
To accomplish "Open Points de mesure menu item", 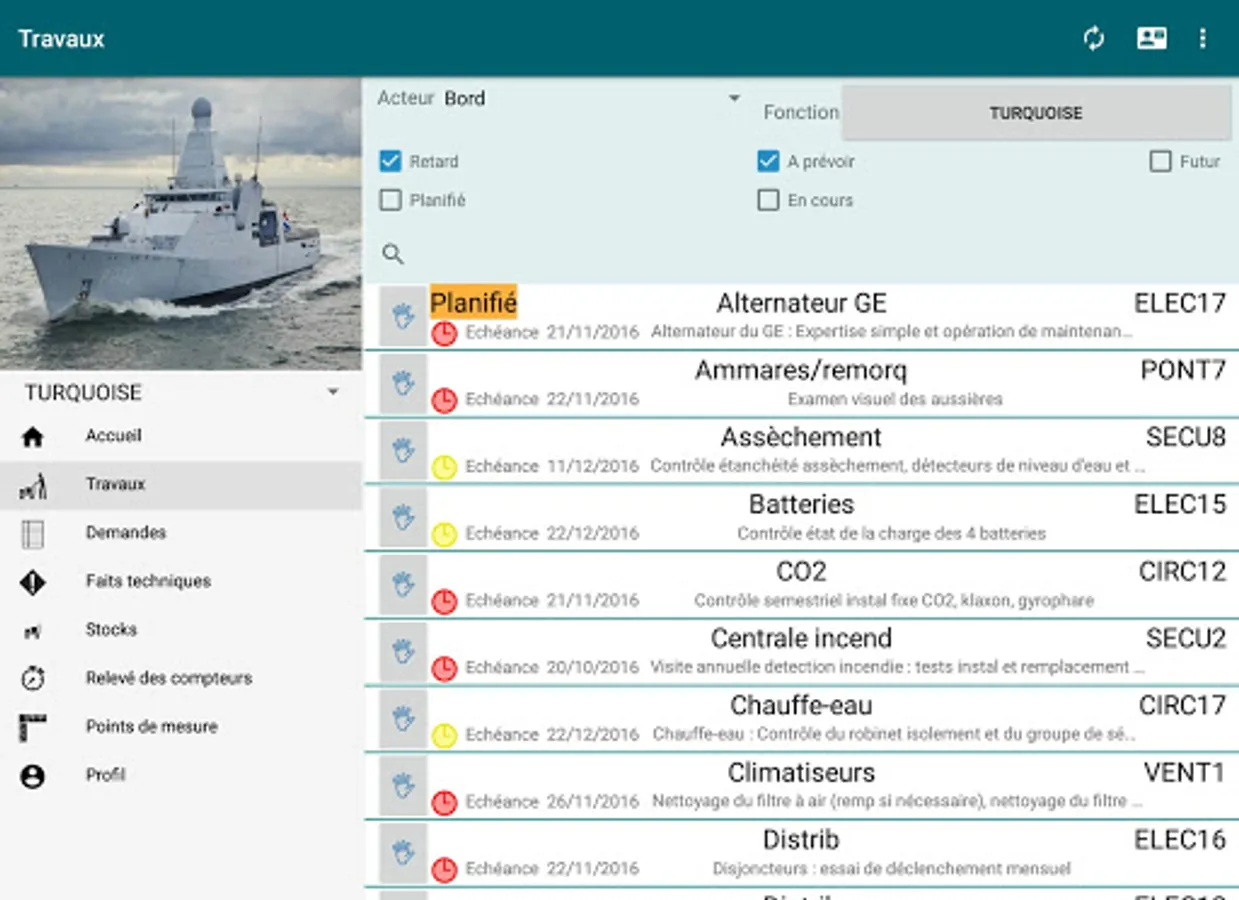I will [181, 727].
